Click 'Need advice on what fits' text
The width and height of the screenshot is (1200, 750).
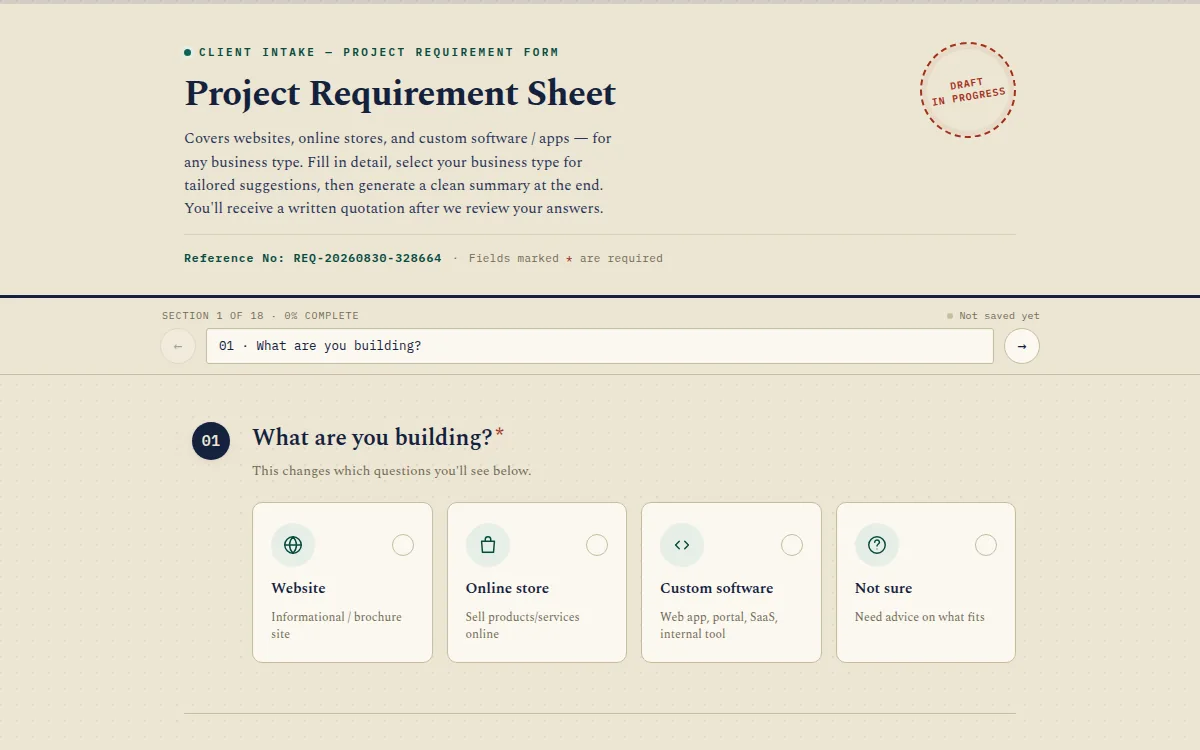(x=920, y=617)
